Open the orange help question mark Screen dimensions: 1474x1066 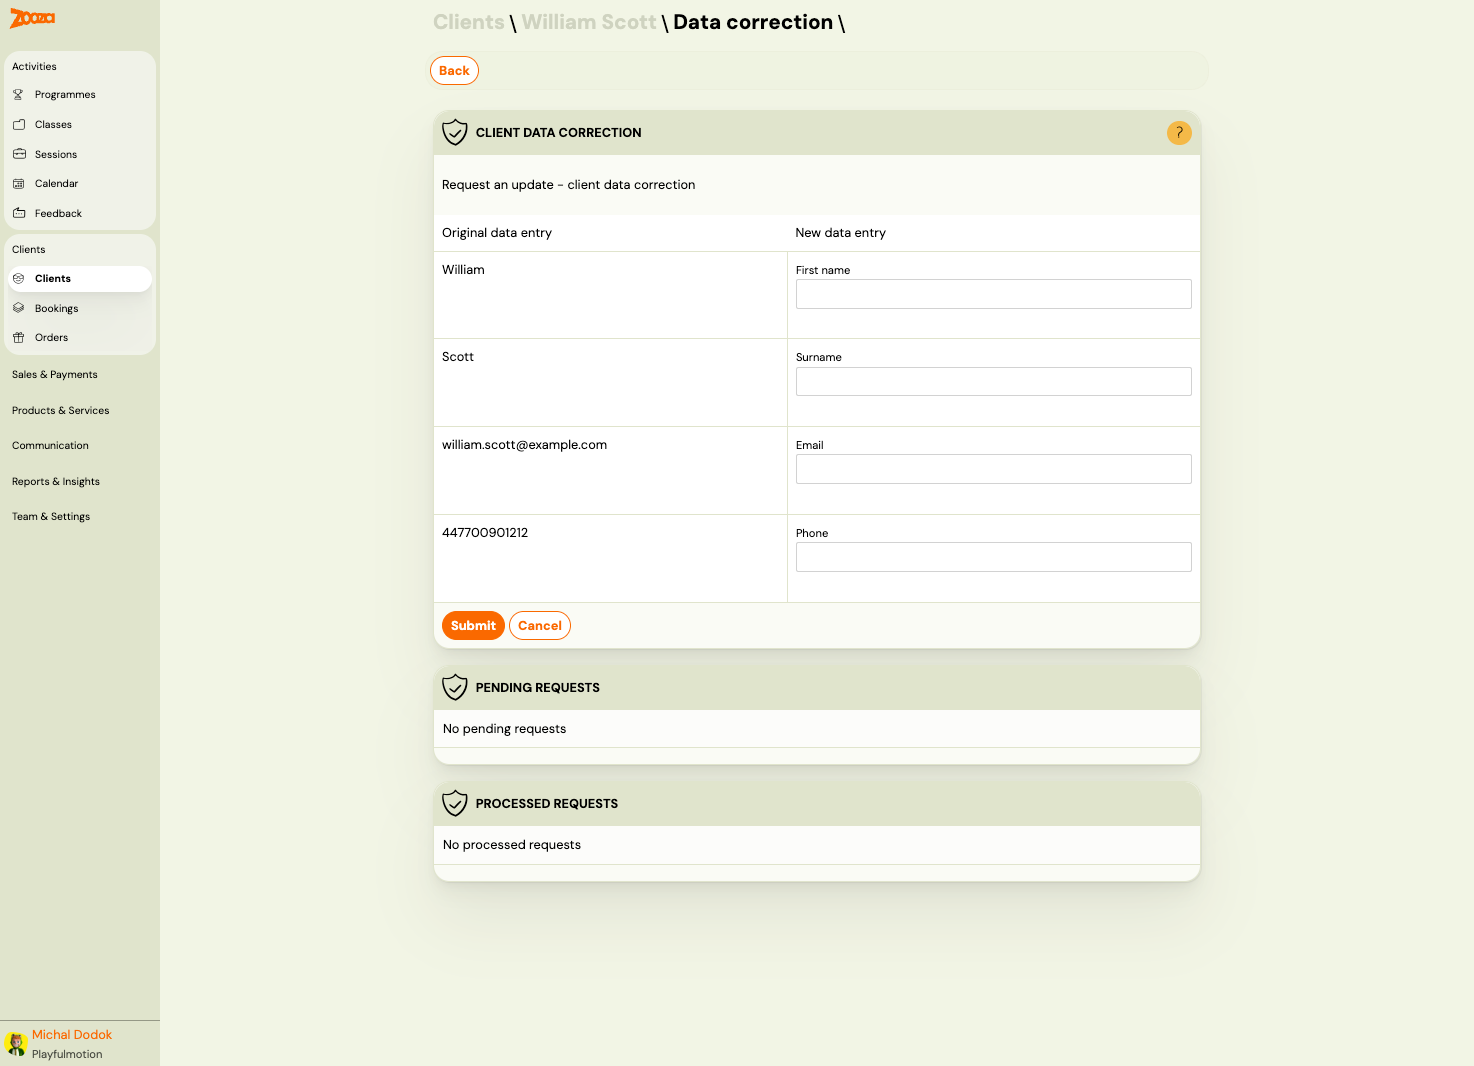1179,132
